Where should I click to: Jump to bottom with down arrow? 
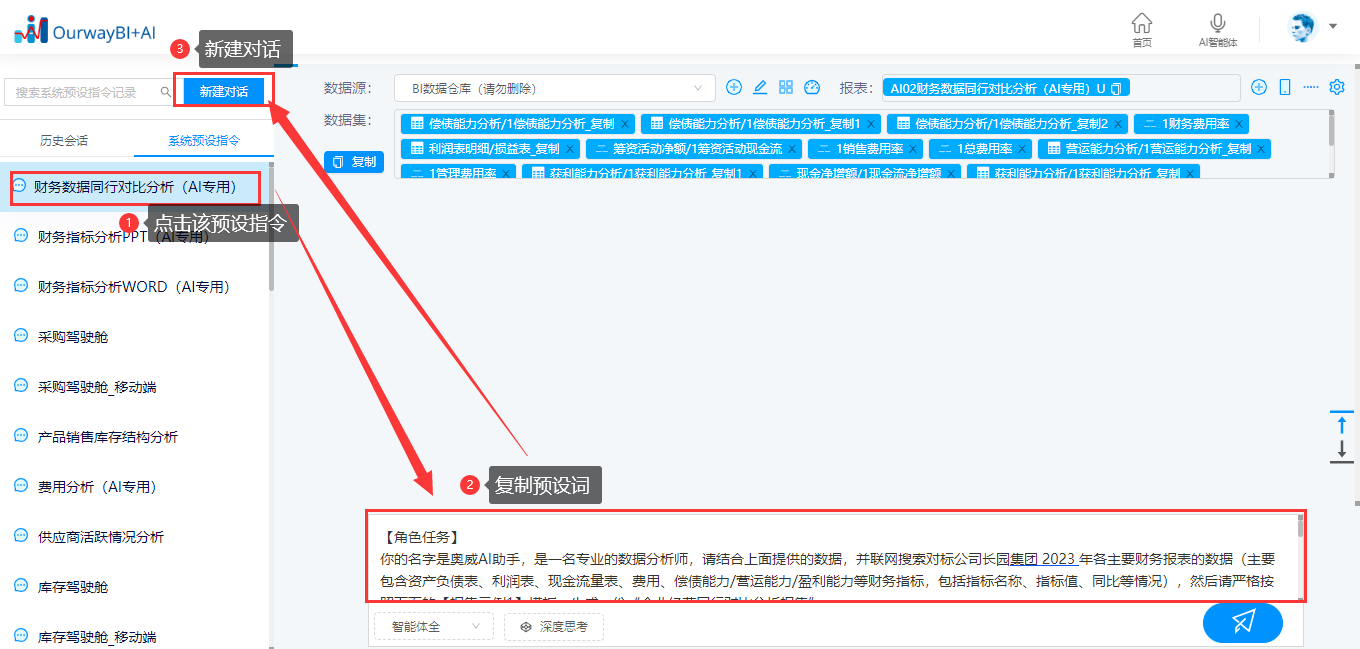coord(1342,449)
